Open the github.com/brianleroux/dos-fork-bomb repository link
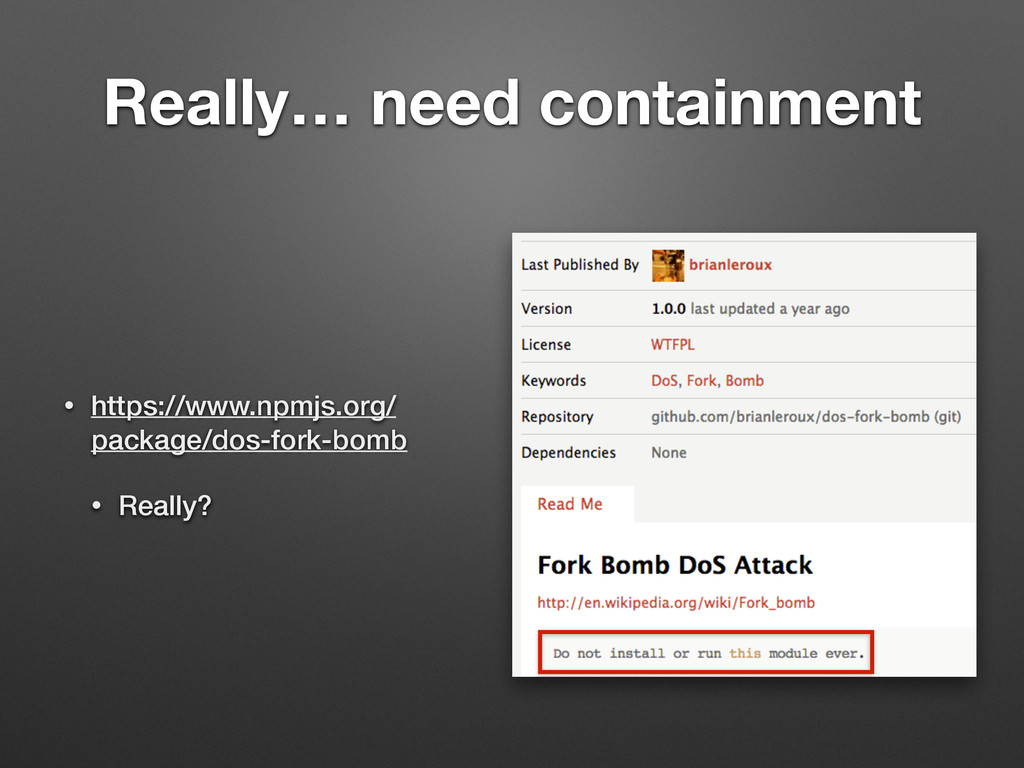This screenshot has height=768, width=1024. [806, 417]
